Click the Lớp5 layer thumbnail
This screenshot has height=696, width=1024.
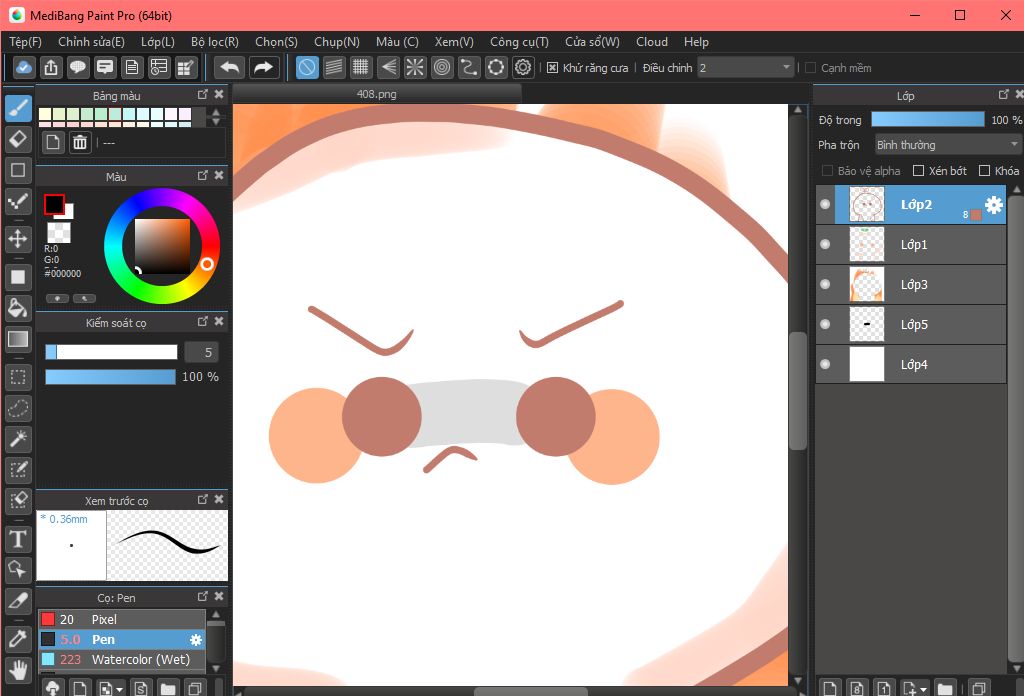click(x=867, y=324)
